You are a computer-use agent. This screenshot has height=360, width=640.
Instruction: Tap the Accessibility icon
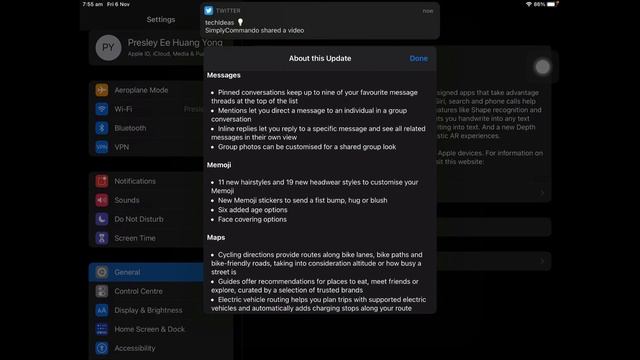point(102,348)
